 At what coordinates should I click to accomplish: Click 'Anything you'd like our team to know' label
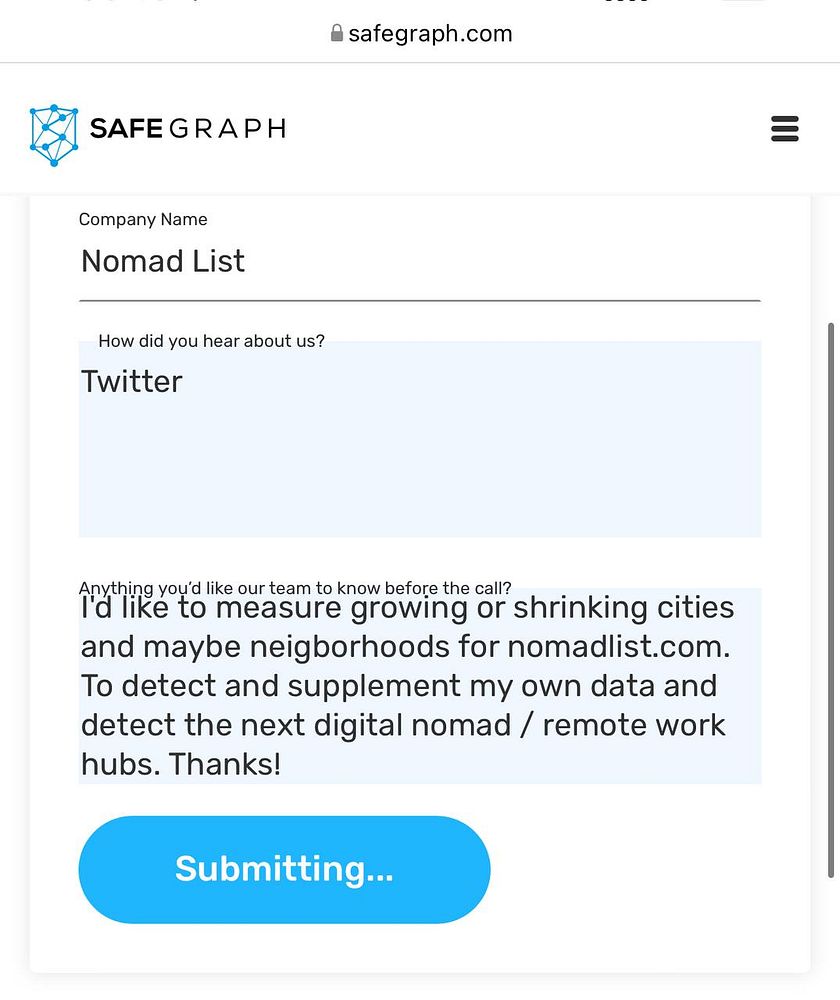coord(295,588)
